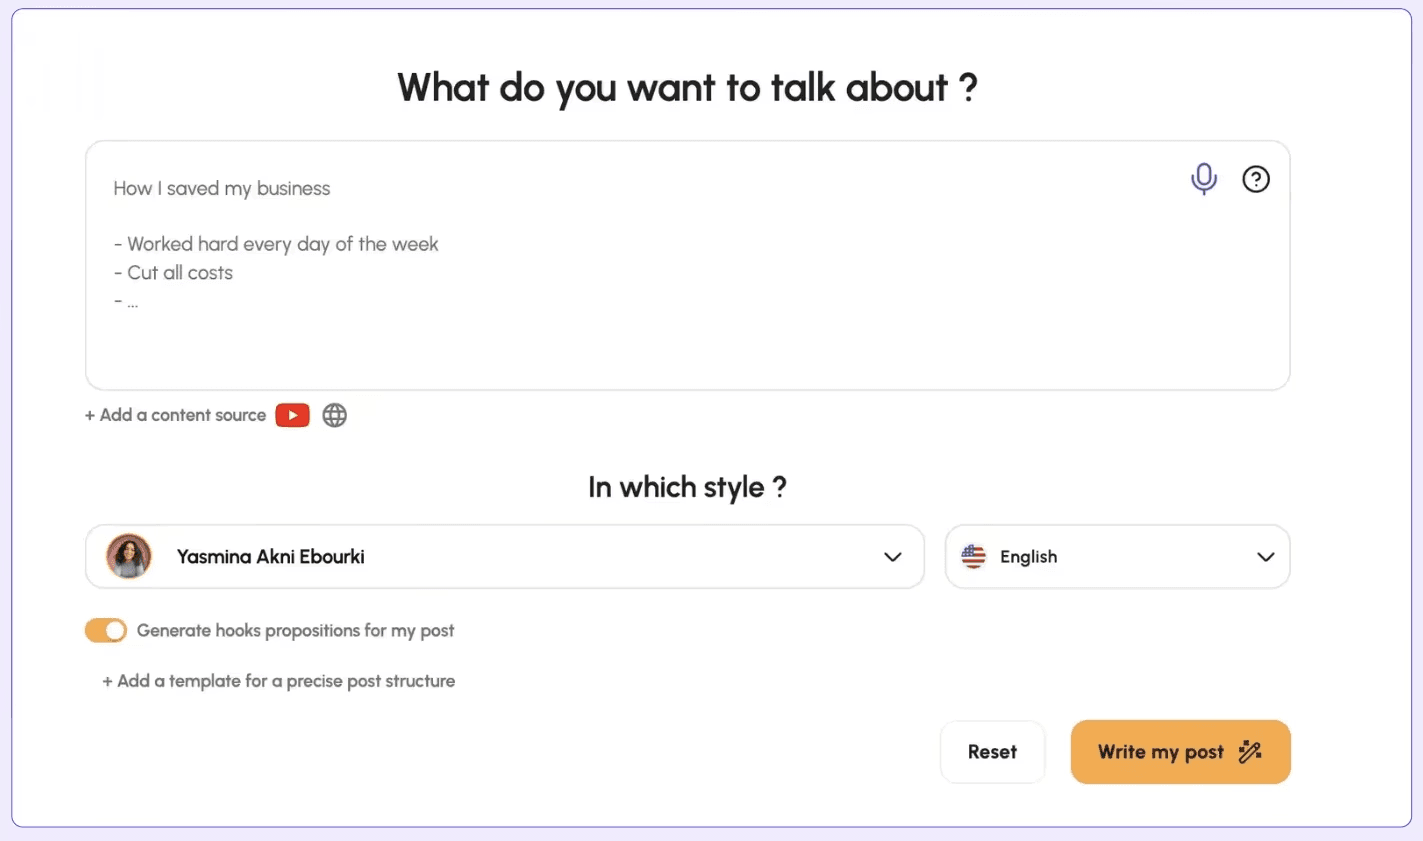Select the example text How I saved my business
The width and height of the screenshot is (1423, 841).
click(222, 188)
